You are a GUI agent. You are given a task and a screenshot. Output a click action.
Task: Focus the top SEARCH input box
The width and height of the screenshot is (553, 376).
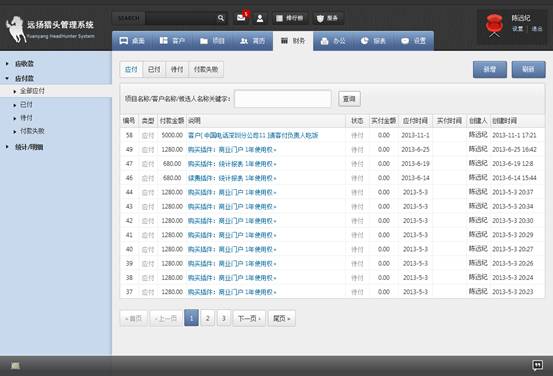181,18
